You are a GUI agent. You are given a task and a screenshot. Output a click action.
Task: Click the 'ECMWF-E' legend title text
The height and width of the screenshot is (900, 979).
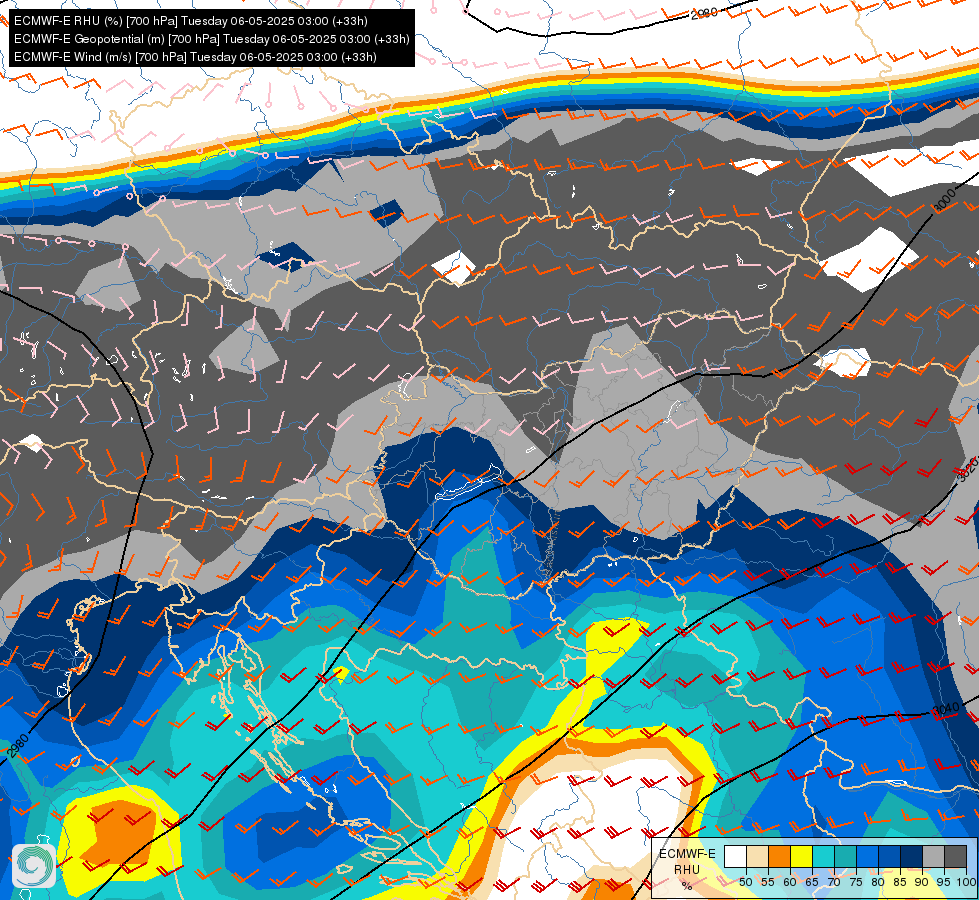(x=687, y=854)
